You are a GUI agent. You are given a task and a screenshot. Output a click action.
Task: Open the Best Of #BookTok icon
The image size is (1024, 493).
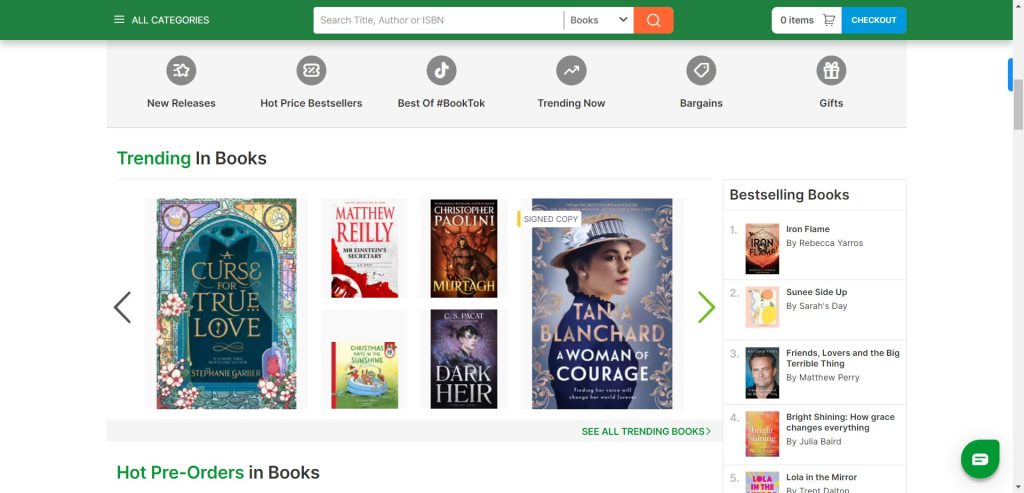click(441, 71)
